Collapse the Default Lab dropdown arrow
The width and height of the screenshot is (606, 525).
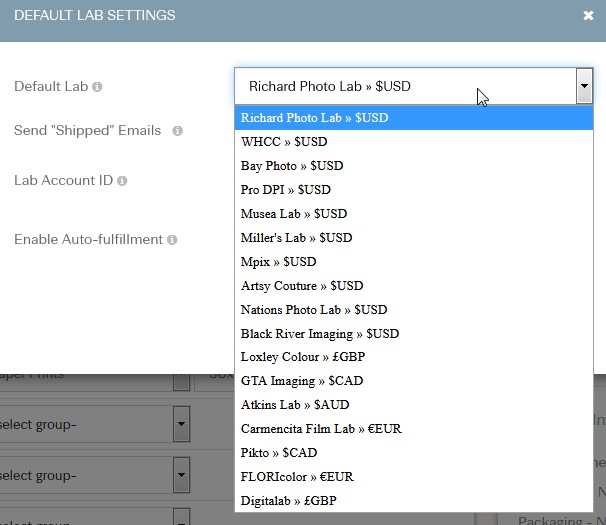[x=584, y=86]
